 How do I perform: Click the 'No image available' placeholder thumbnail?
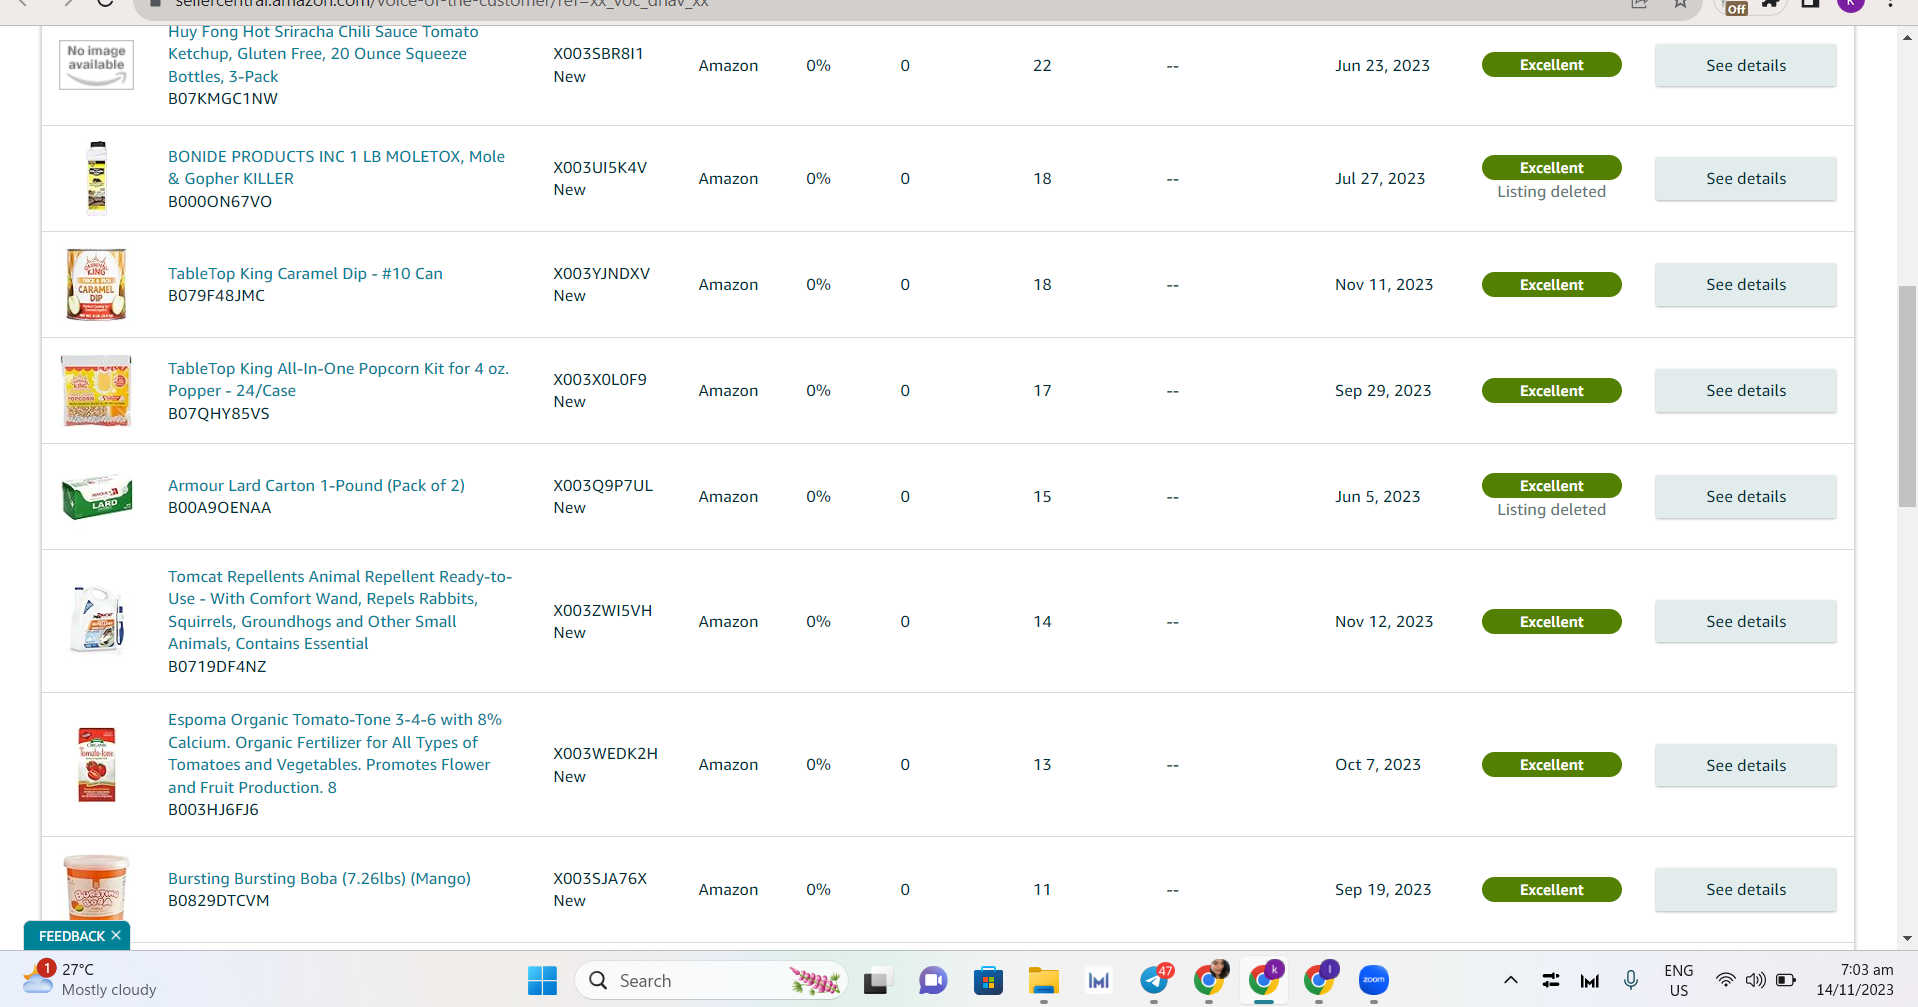[96, 65]
